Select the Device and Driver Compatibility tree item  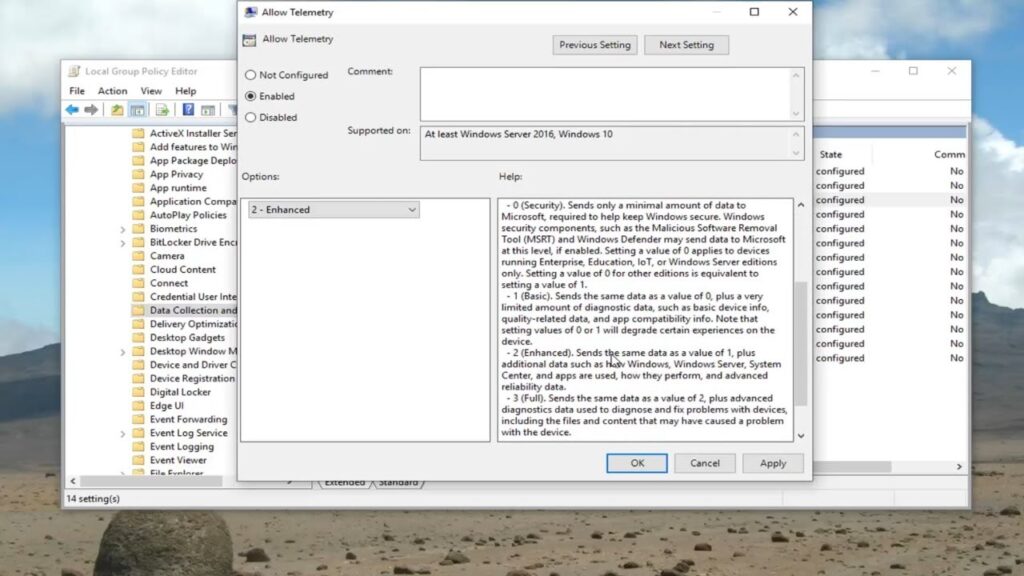coord(193,365)
